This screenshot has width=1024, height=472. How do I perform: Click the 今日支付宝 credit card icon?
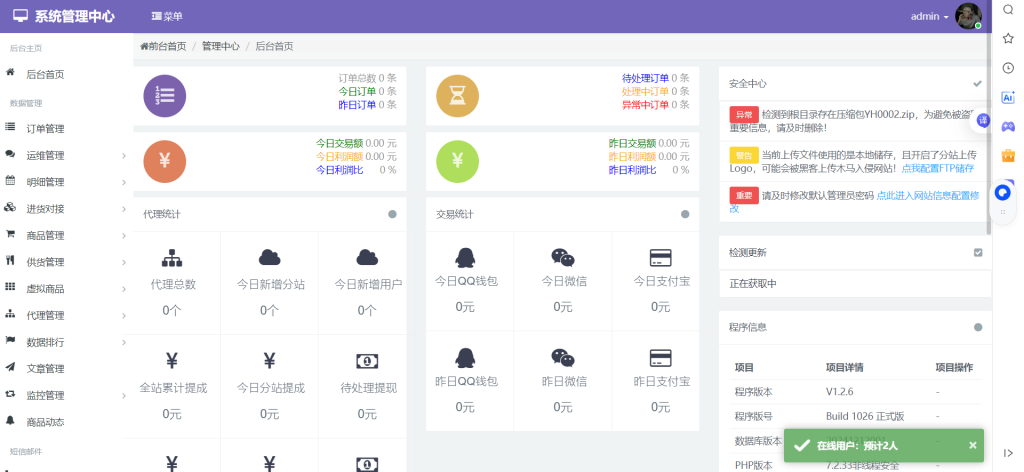[660, 257]
